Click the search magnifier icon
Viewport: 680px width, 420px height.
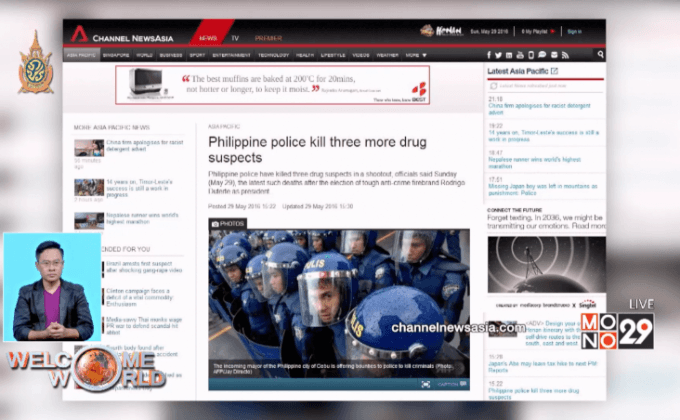pyautogui.click(x=601, y=55)
